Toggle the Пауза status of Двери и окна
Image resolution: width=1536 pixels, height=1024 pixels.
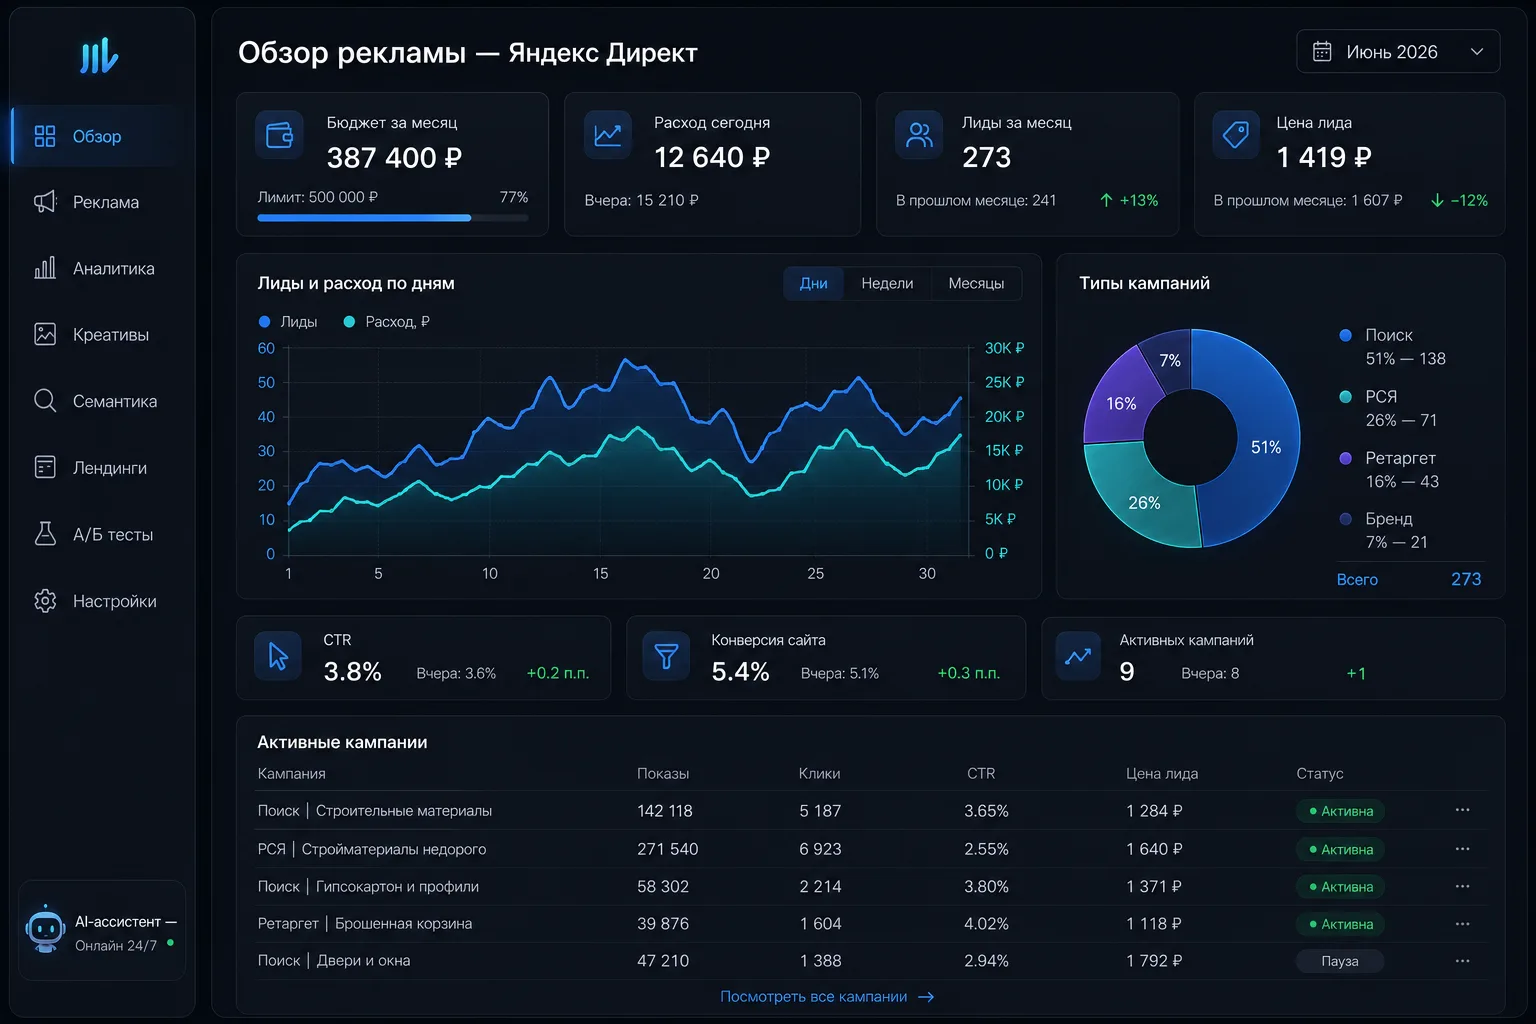(x=1340, y=961)
